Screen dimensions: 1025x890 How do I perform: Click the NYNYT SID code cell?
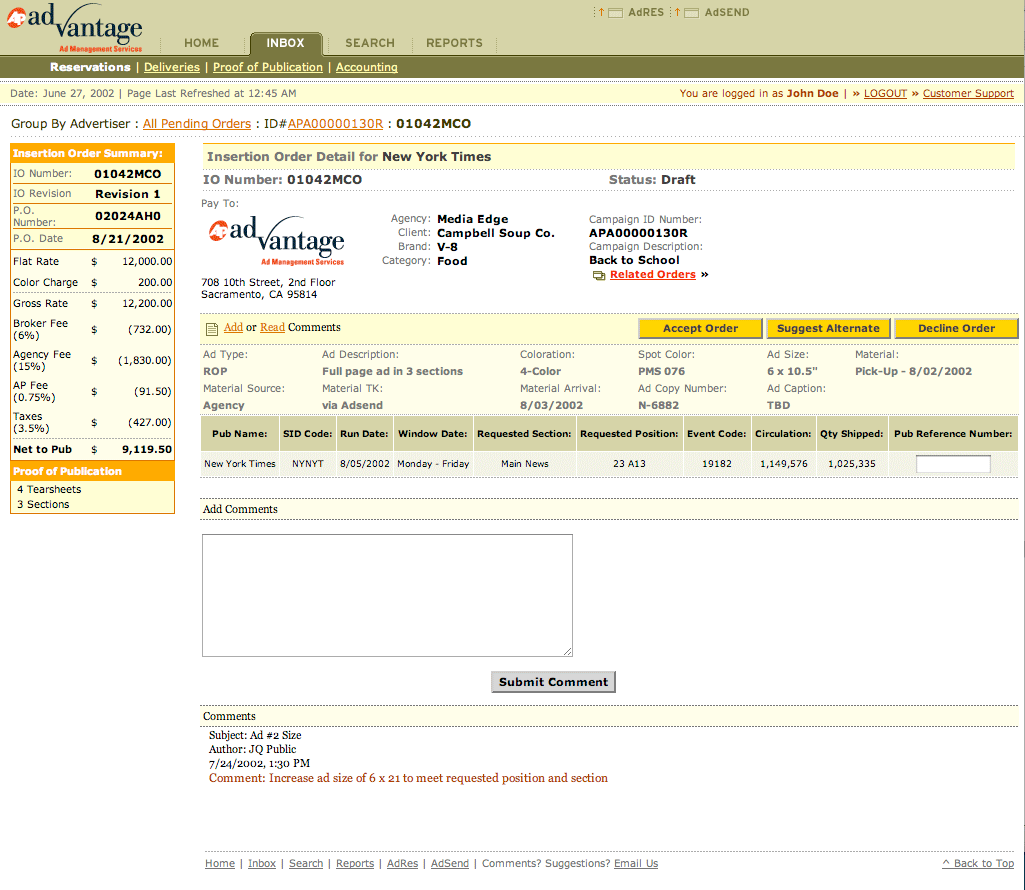point(307,464)
